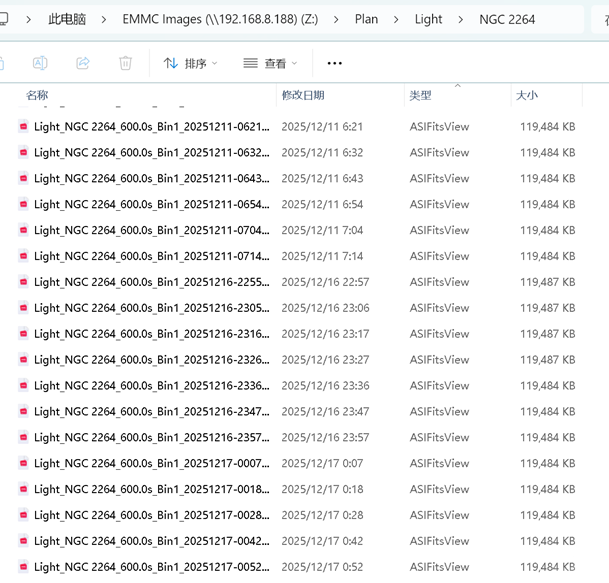Click the Rename icon in the toolbar
This screenshot has width=609, height=583.
tap(40, 63)
